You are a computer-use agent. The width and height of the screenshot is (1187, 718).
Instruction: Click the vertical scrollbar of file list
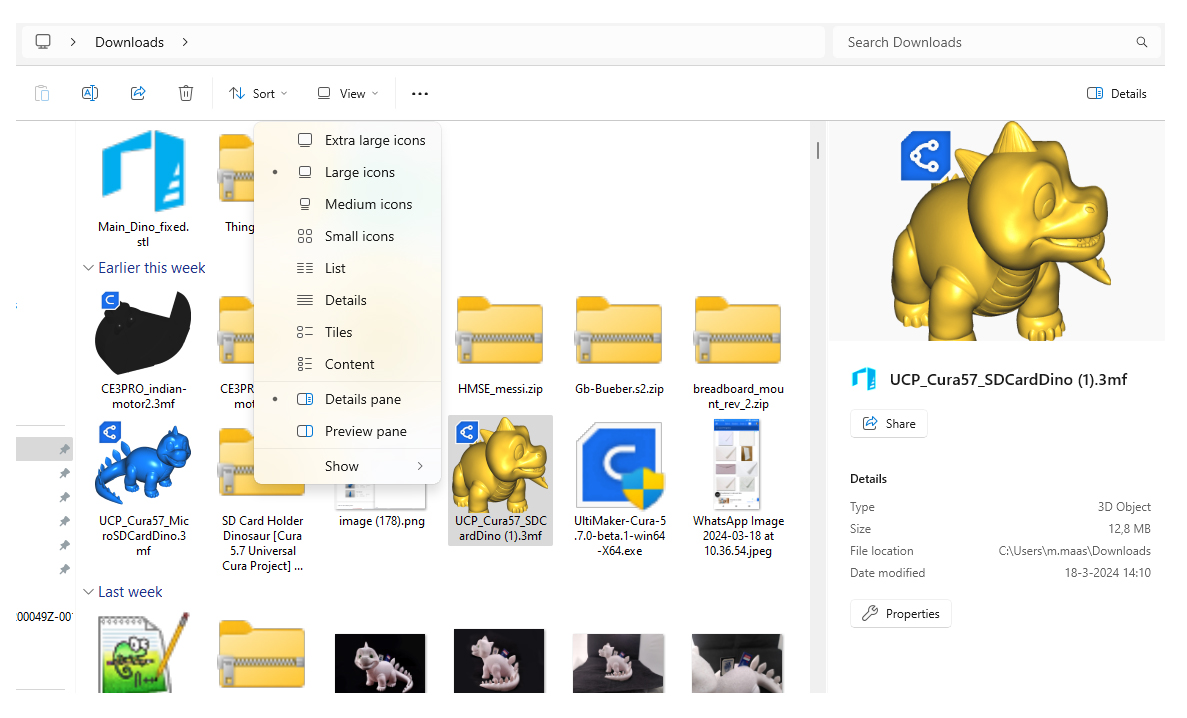[x=818, y=150]
